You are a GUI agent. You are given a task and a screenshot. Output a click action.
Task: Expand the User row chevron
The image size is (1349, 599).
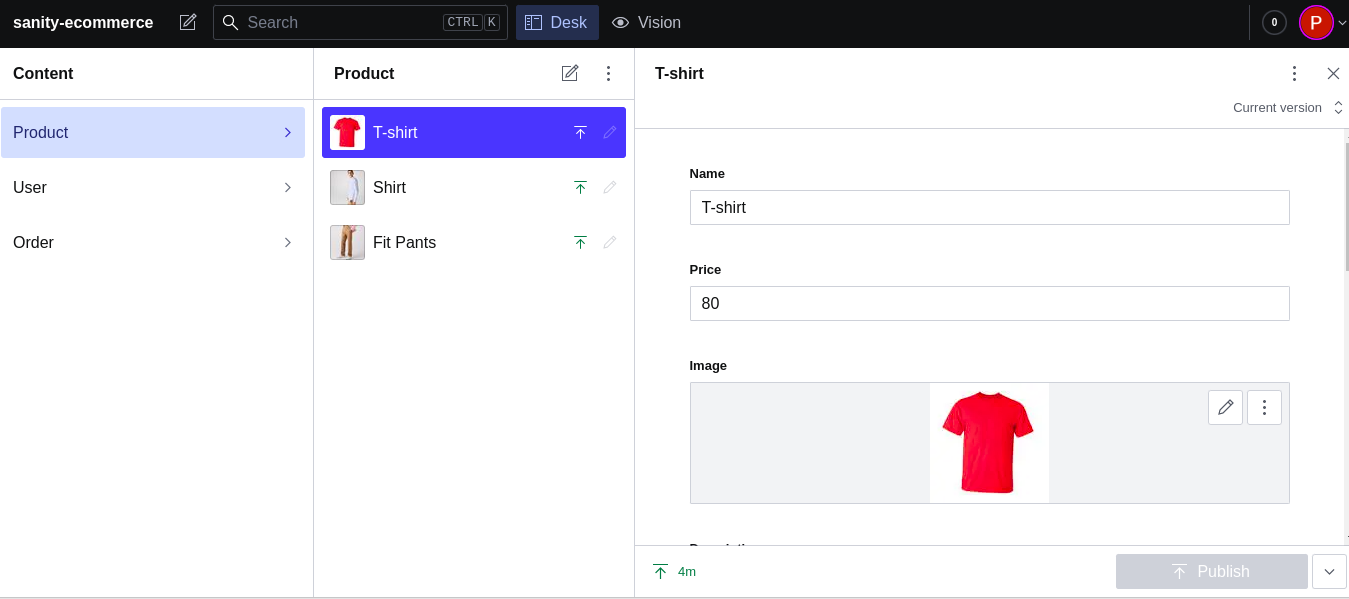[x=288, y=187]
